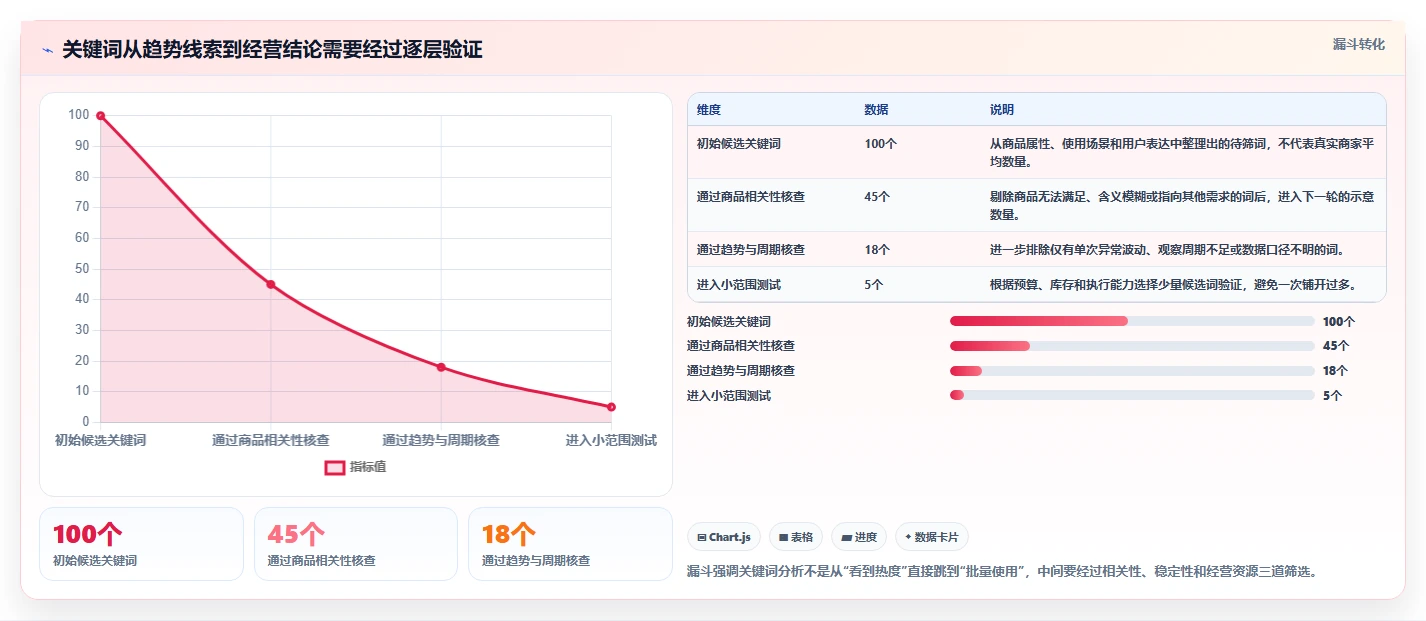The image size is (1426, 621).
Task: Click the footer note starting 漏斗强调关键词分析
Action: coord(1003,572)
